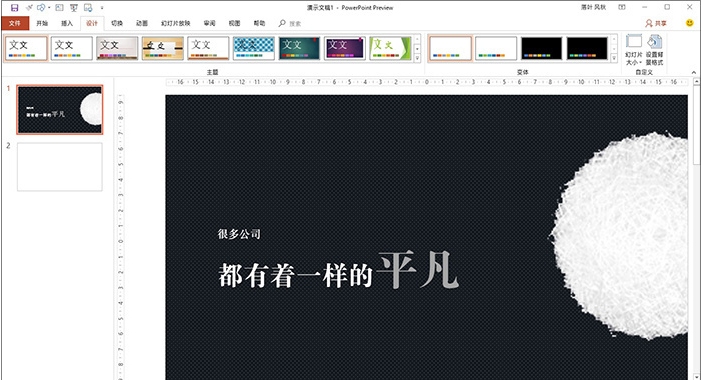Image resolution: width=703 pixels, height=380 pixels.
Task: Click the 都有着一样的 headline text
Action: (x=295, y=275)
